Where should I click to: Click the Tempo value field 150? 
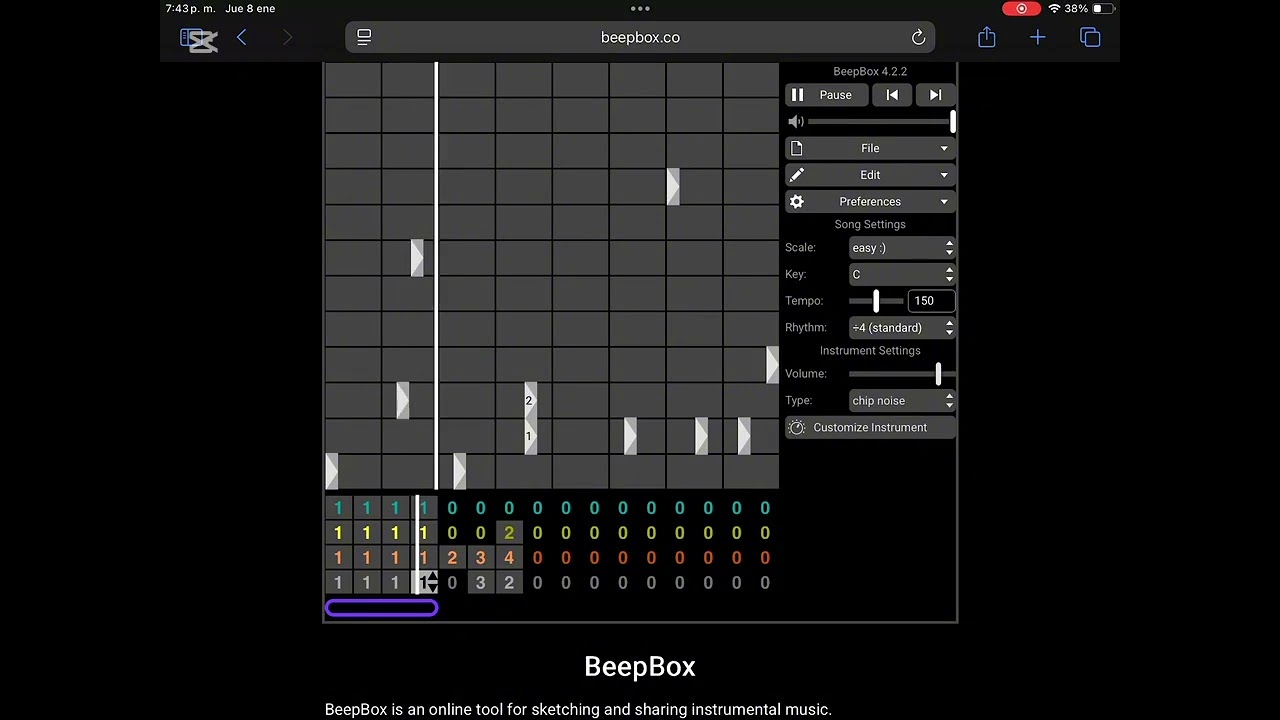click(932, 301)
